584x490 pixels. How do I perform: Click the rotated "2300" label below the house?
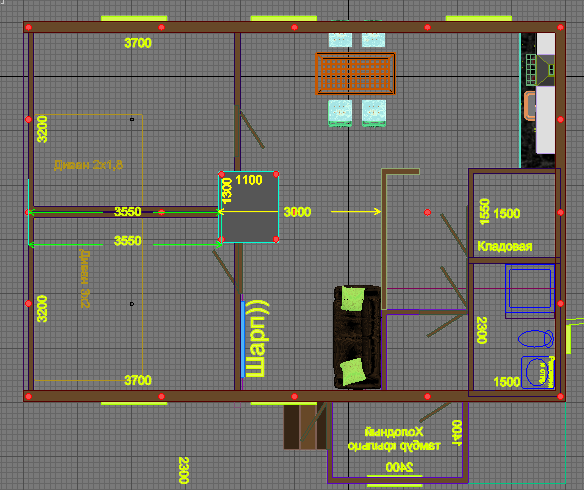click(184, 470)
